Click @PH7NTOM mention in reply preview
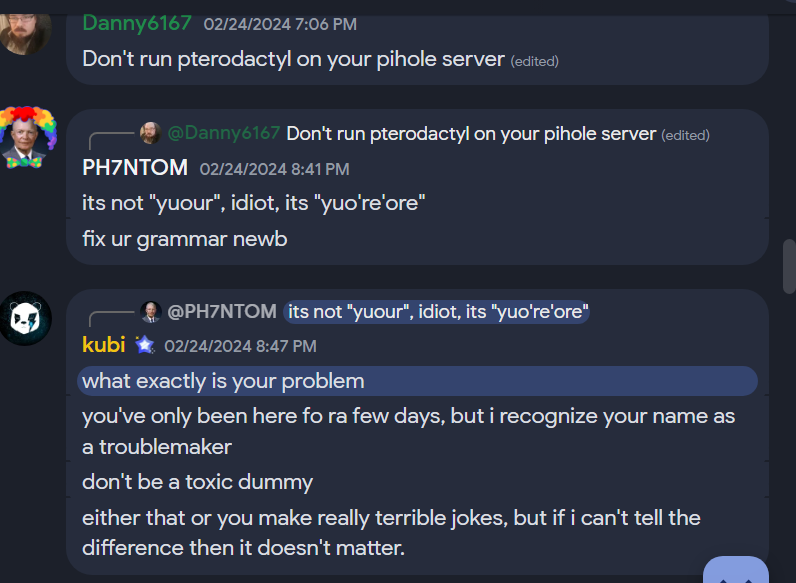 tap(222, 311)
